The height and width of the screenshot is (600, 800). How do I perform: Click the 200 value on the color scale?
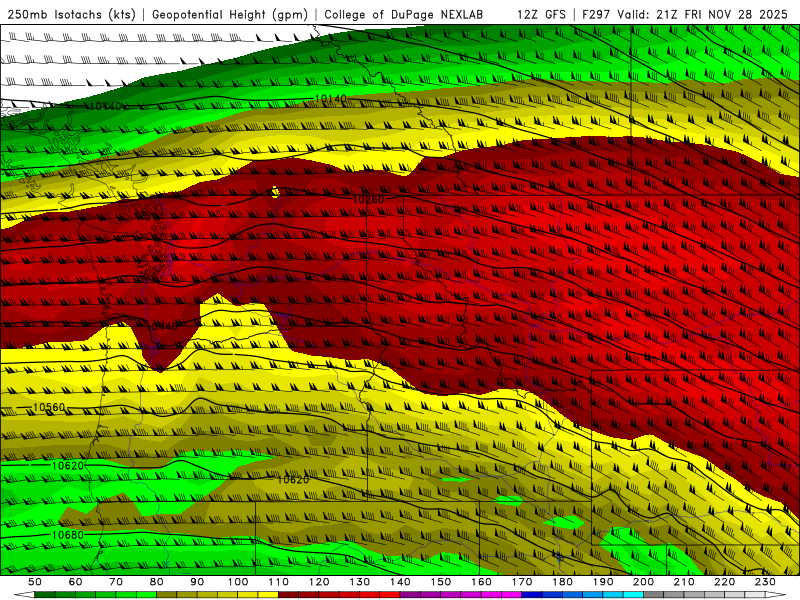click(x=644, y=582)
